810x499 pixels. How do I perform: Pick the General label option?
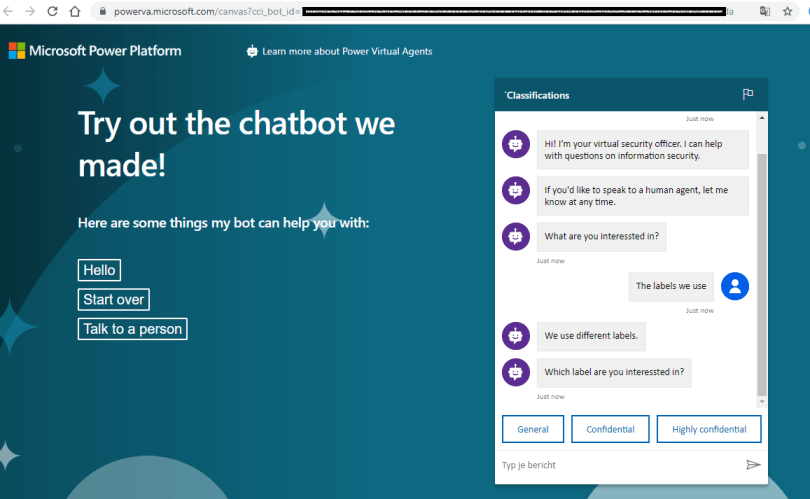(533, 429)
